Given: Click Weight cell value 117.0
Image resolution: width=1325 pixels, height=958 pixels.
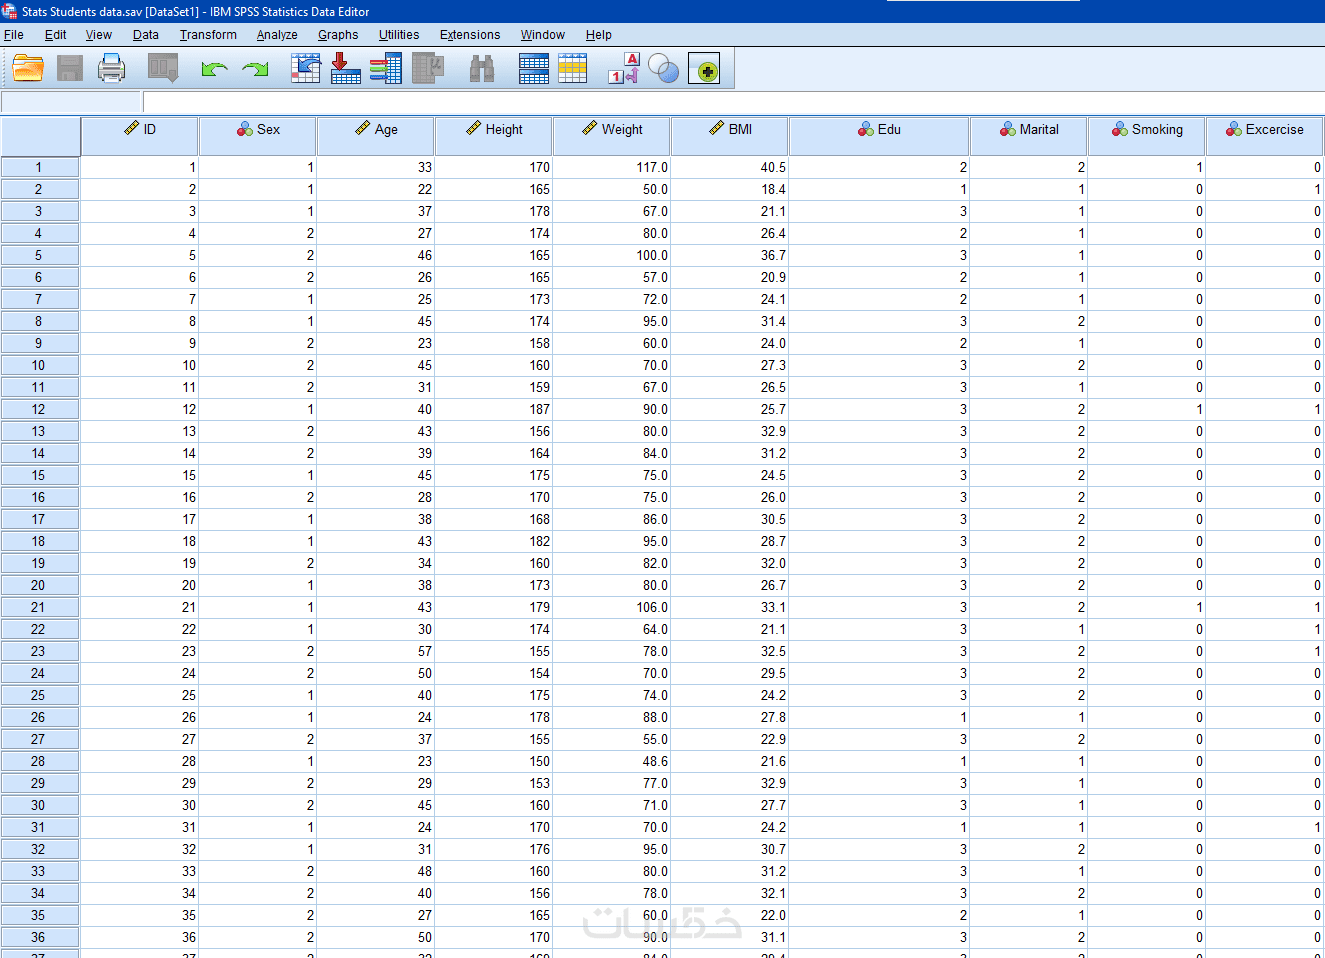Looking at the screenshot, I should (612, 167).
